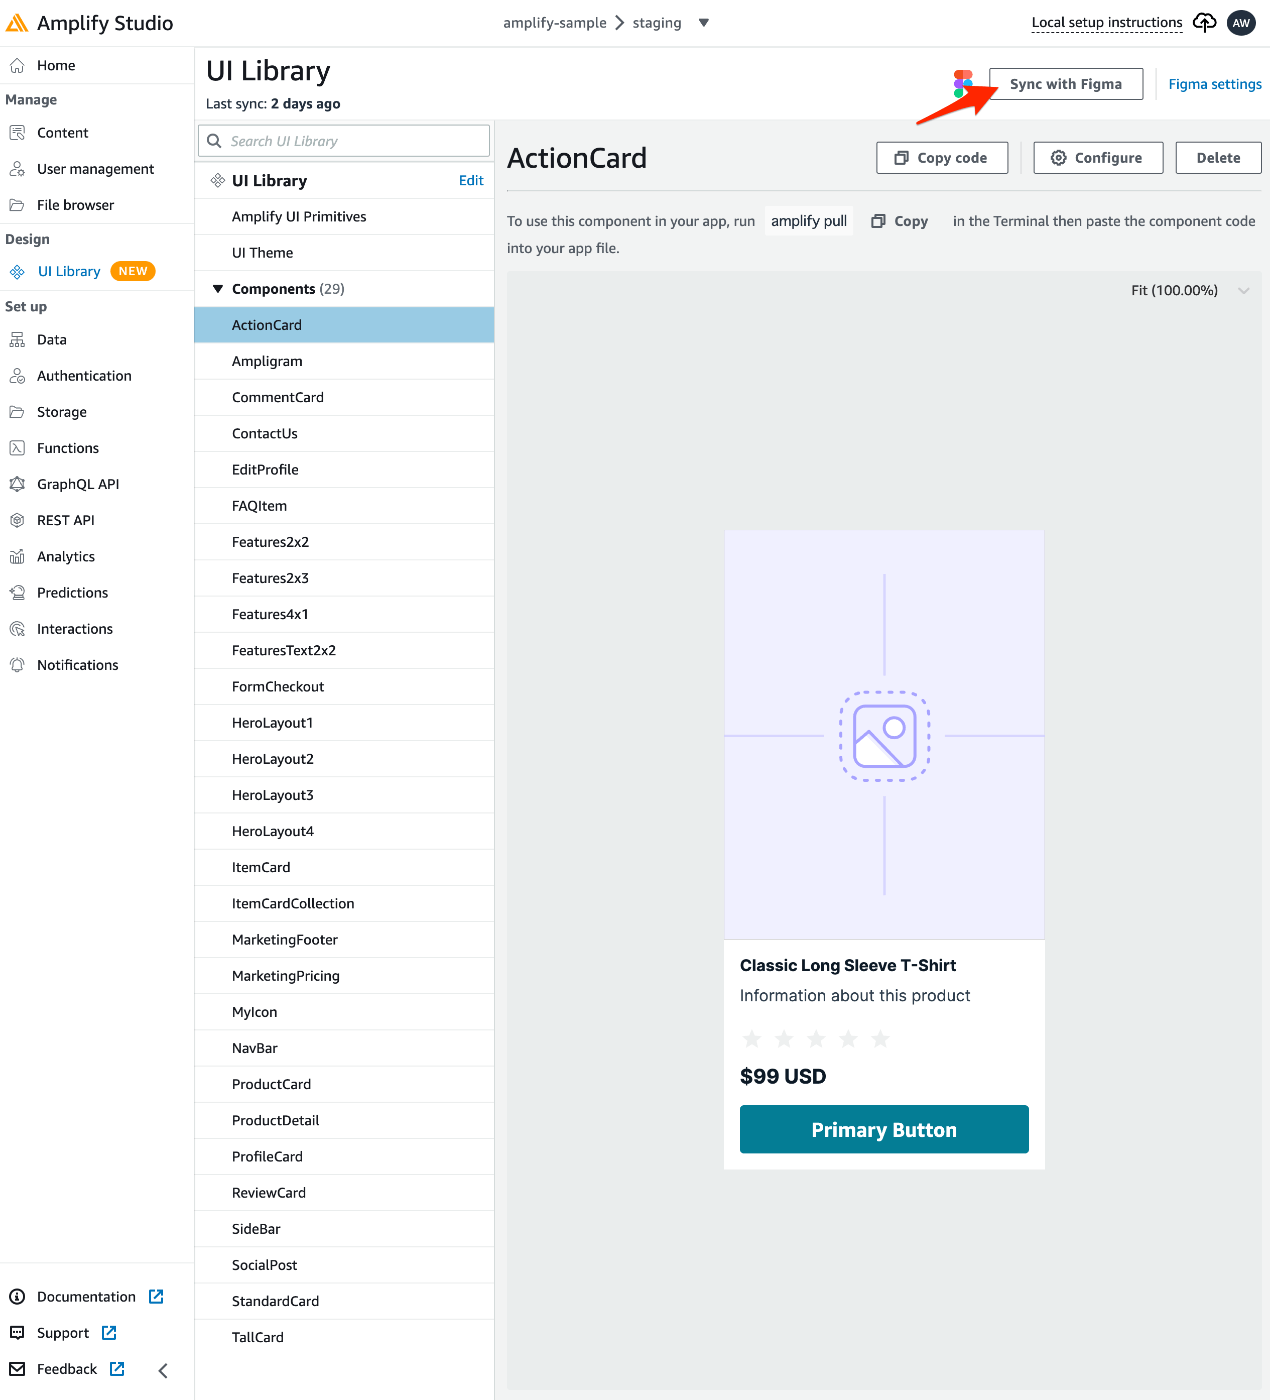This screenshot has height=1400, width=1270.
Task: Click the File browser folder icon
Action: [17, 205]
